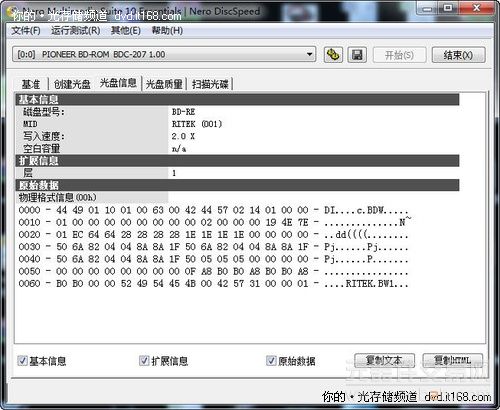Open the 其他(E) menu
This screenshot has height=410, width=500.
click(126, 31)
